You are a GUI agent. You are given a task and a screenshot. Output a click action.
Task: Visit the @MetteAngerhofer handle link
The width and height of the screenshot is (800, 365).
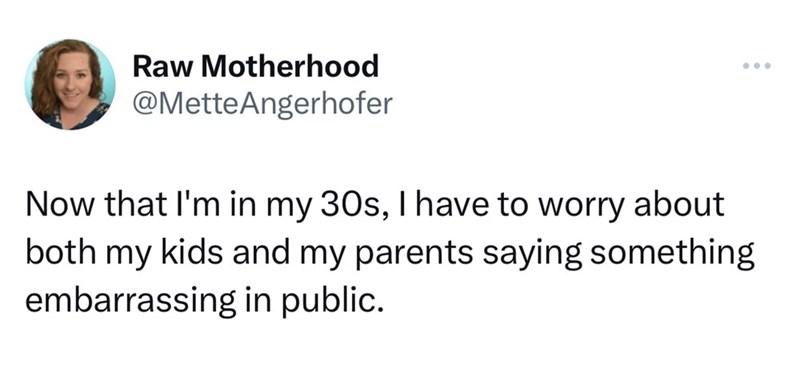point(263,104)
